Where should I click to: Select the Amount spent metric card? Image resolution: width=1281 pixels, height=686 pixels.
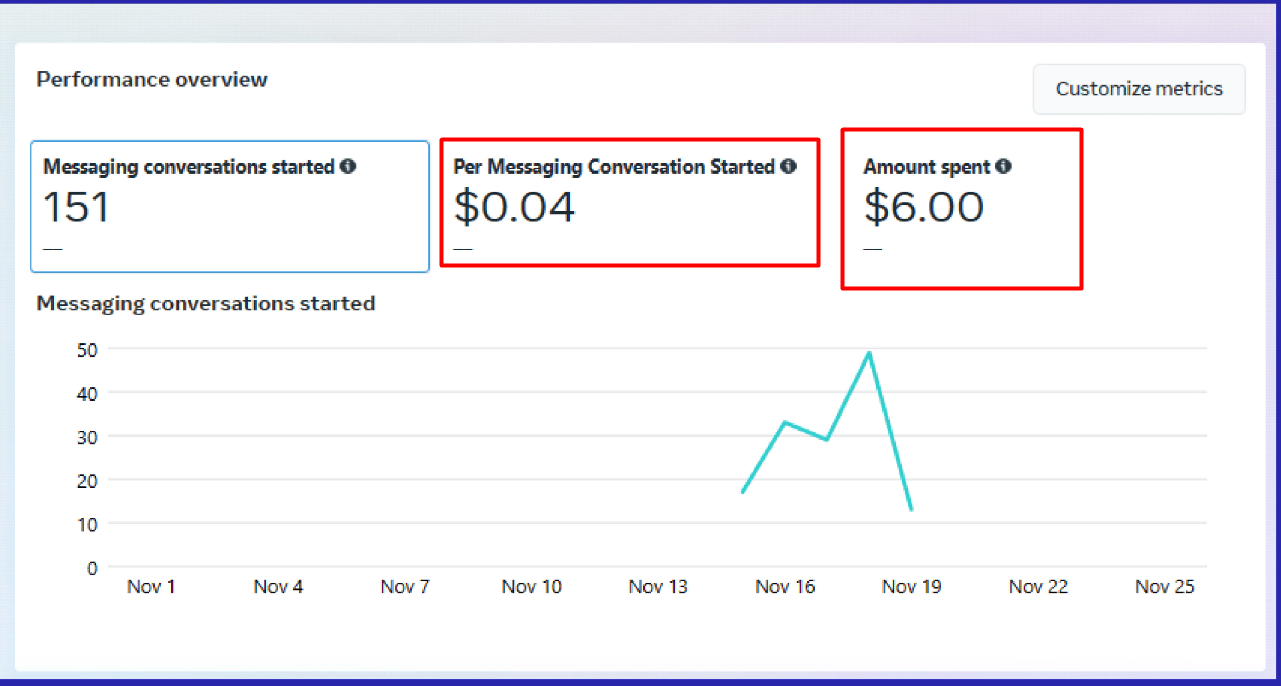(961, 209)
